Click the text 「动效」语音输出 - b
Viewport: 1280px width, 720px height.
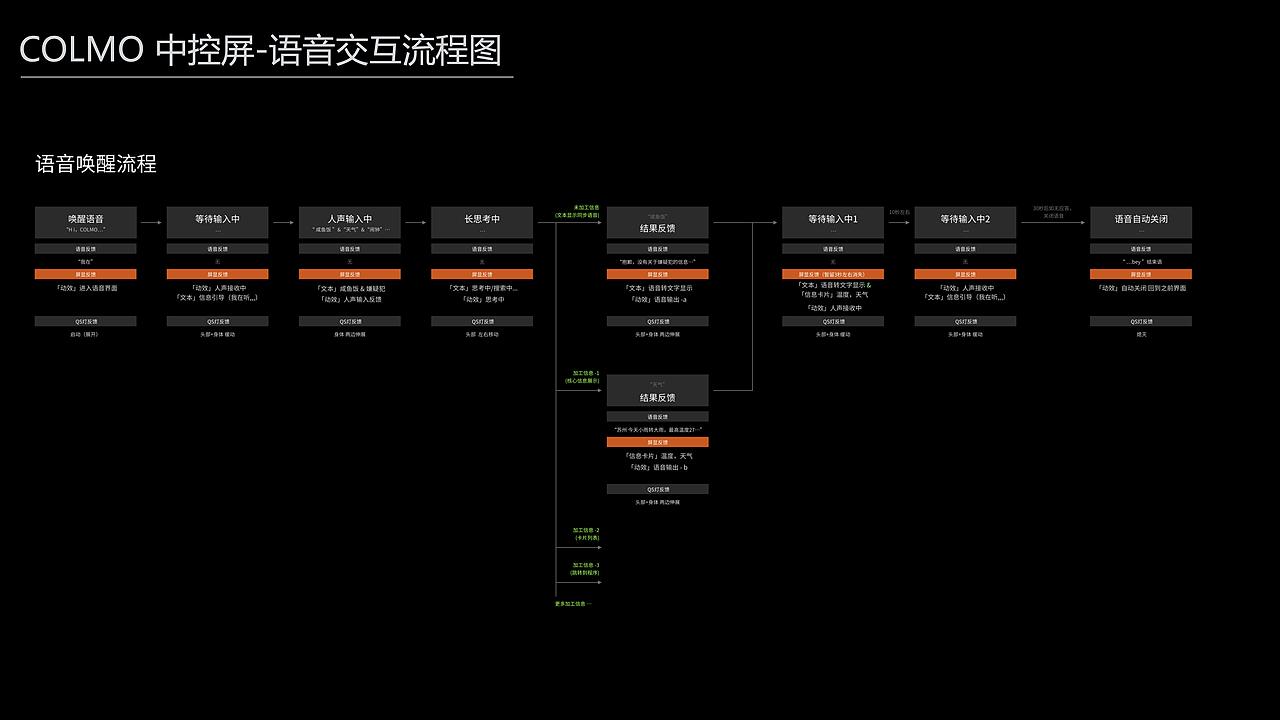pyautogui.click(x=658, y=467)
